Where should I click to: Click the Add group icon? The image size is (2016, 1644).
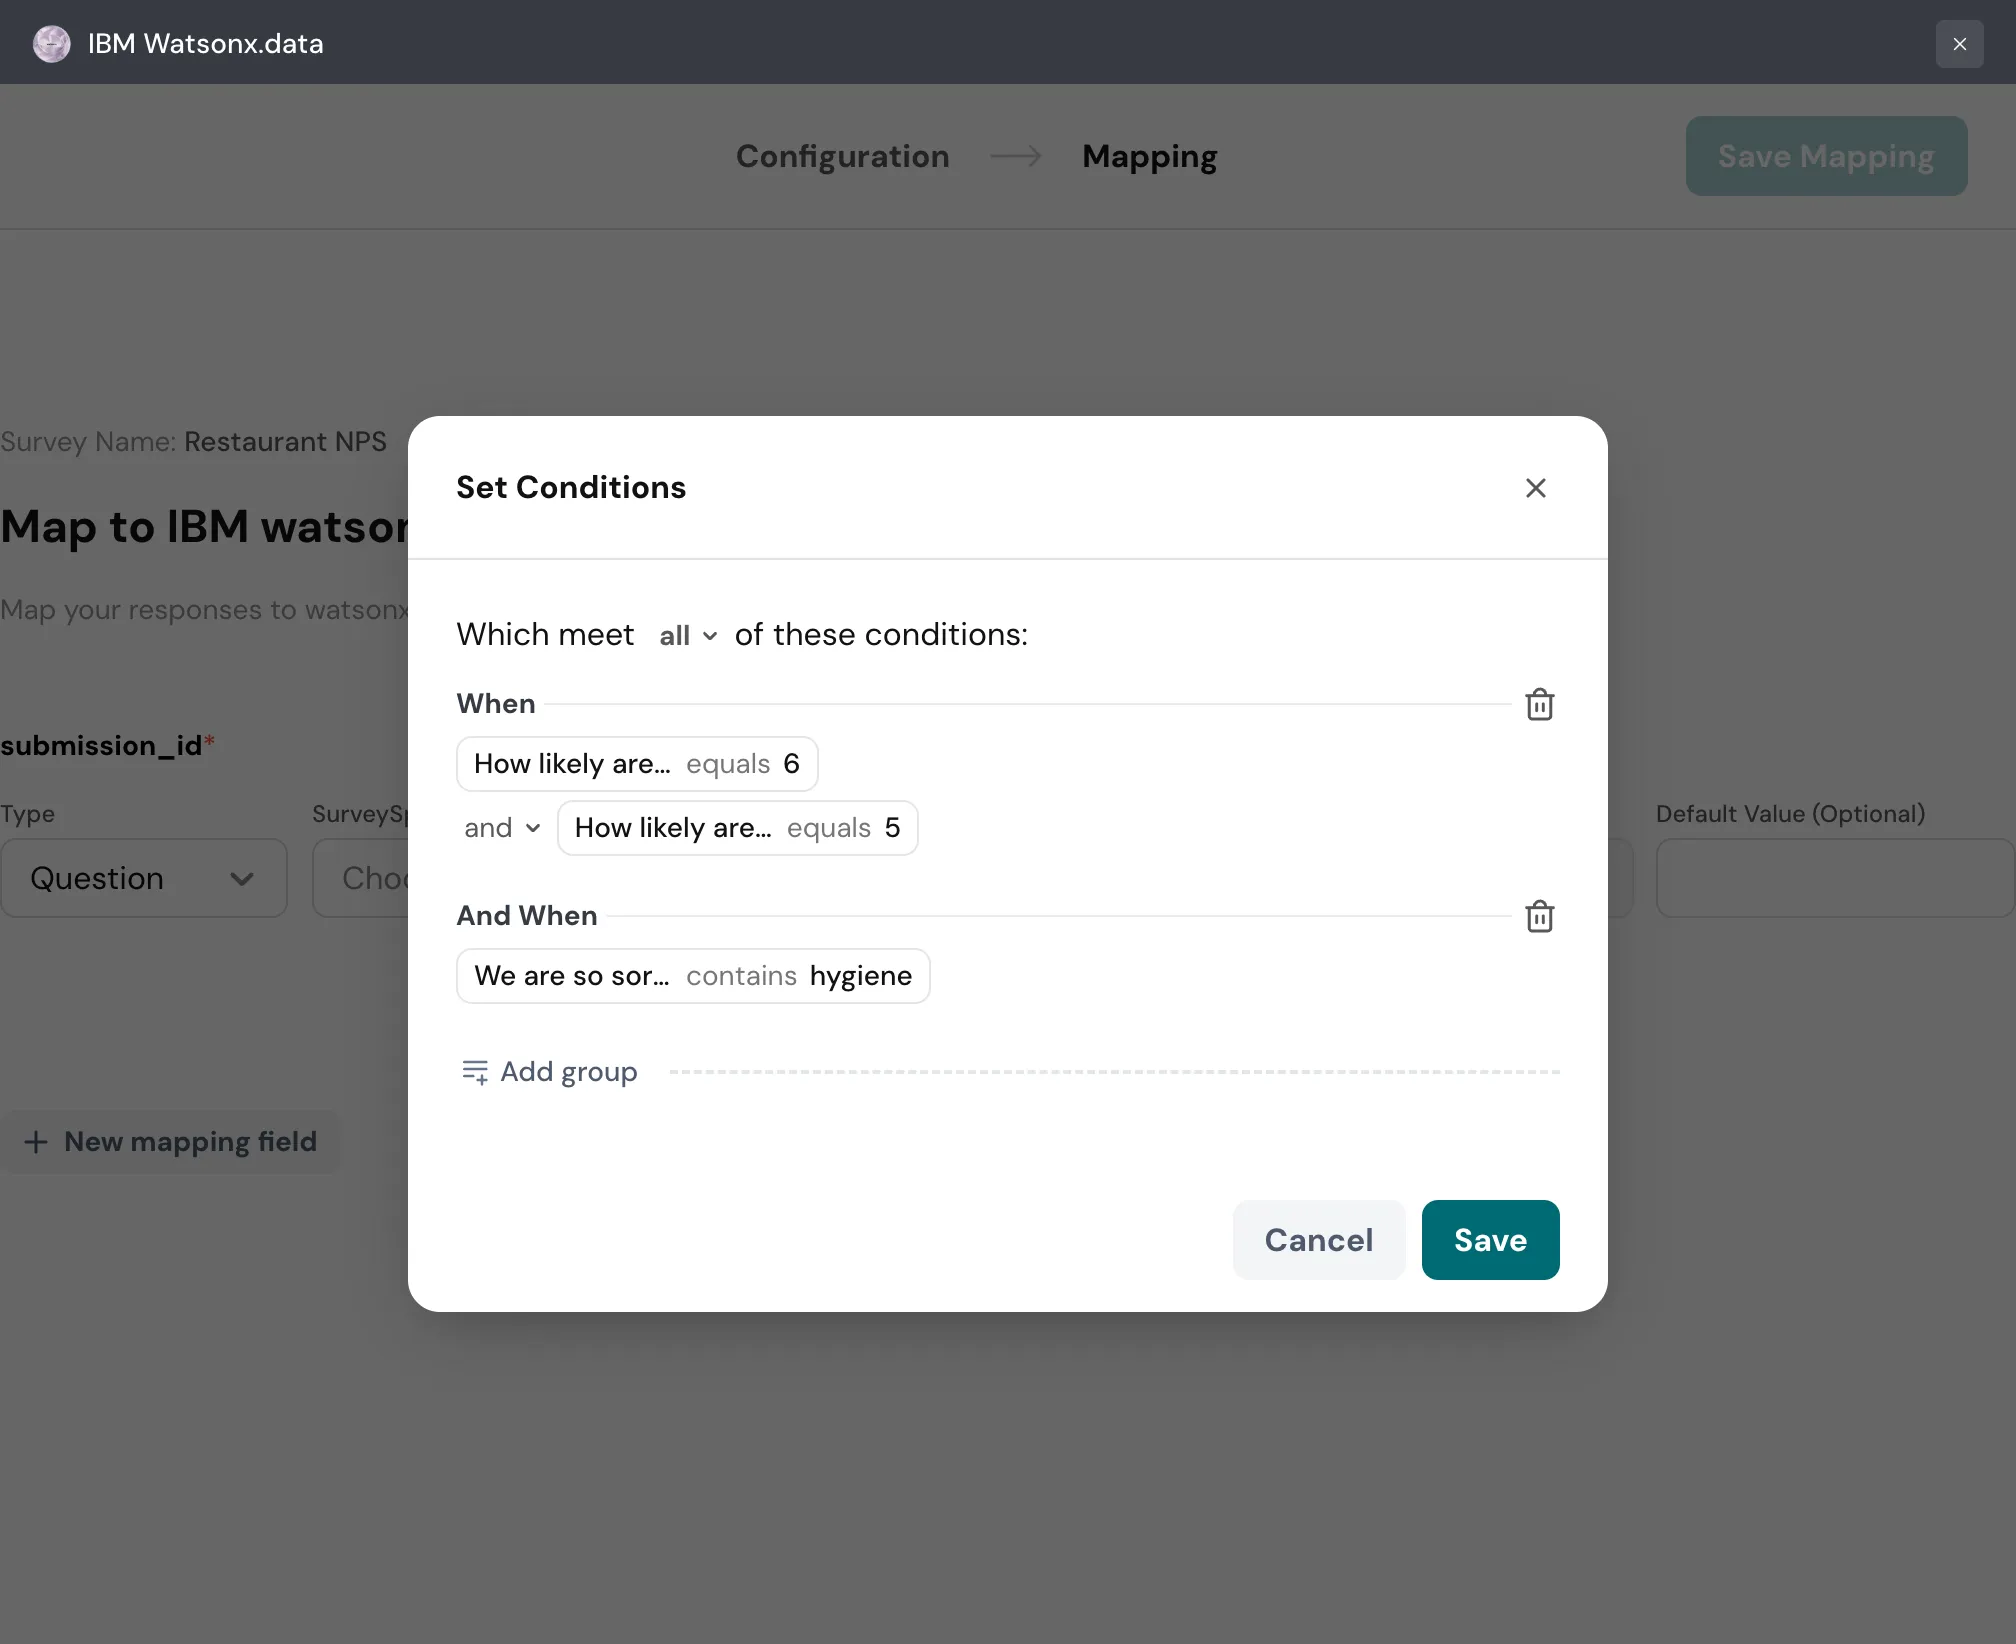point(475,1072)
